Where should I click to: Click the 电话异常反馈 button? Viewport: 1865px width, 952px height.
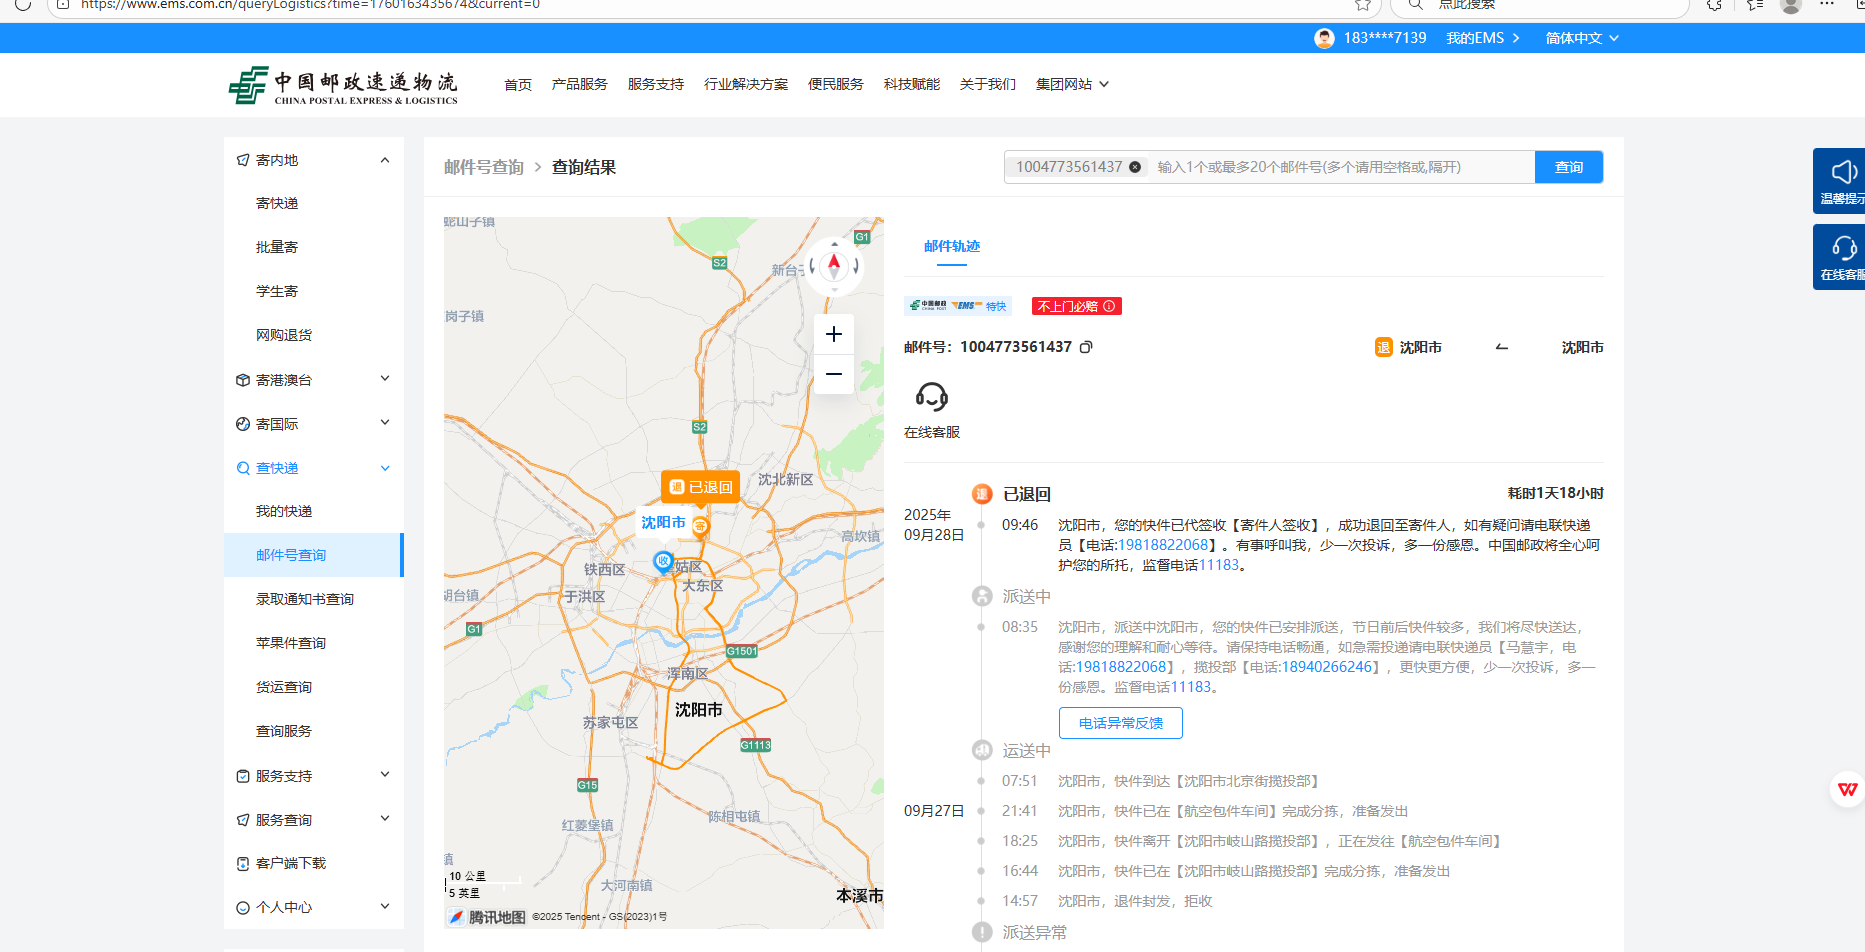(x=1120, y=723)
